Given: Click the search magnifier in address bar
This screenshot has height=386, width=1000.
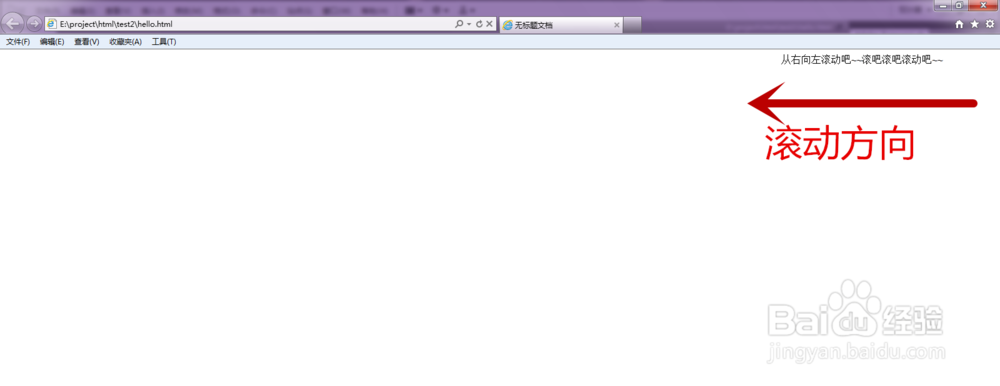Looking at the screenshot, I should (x=459, y=24).
